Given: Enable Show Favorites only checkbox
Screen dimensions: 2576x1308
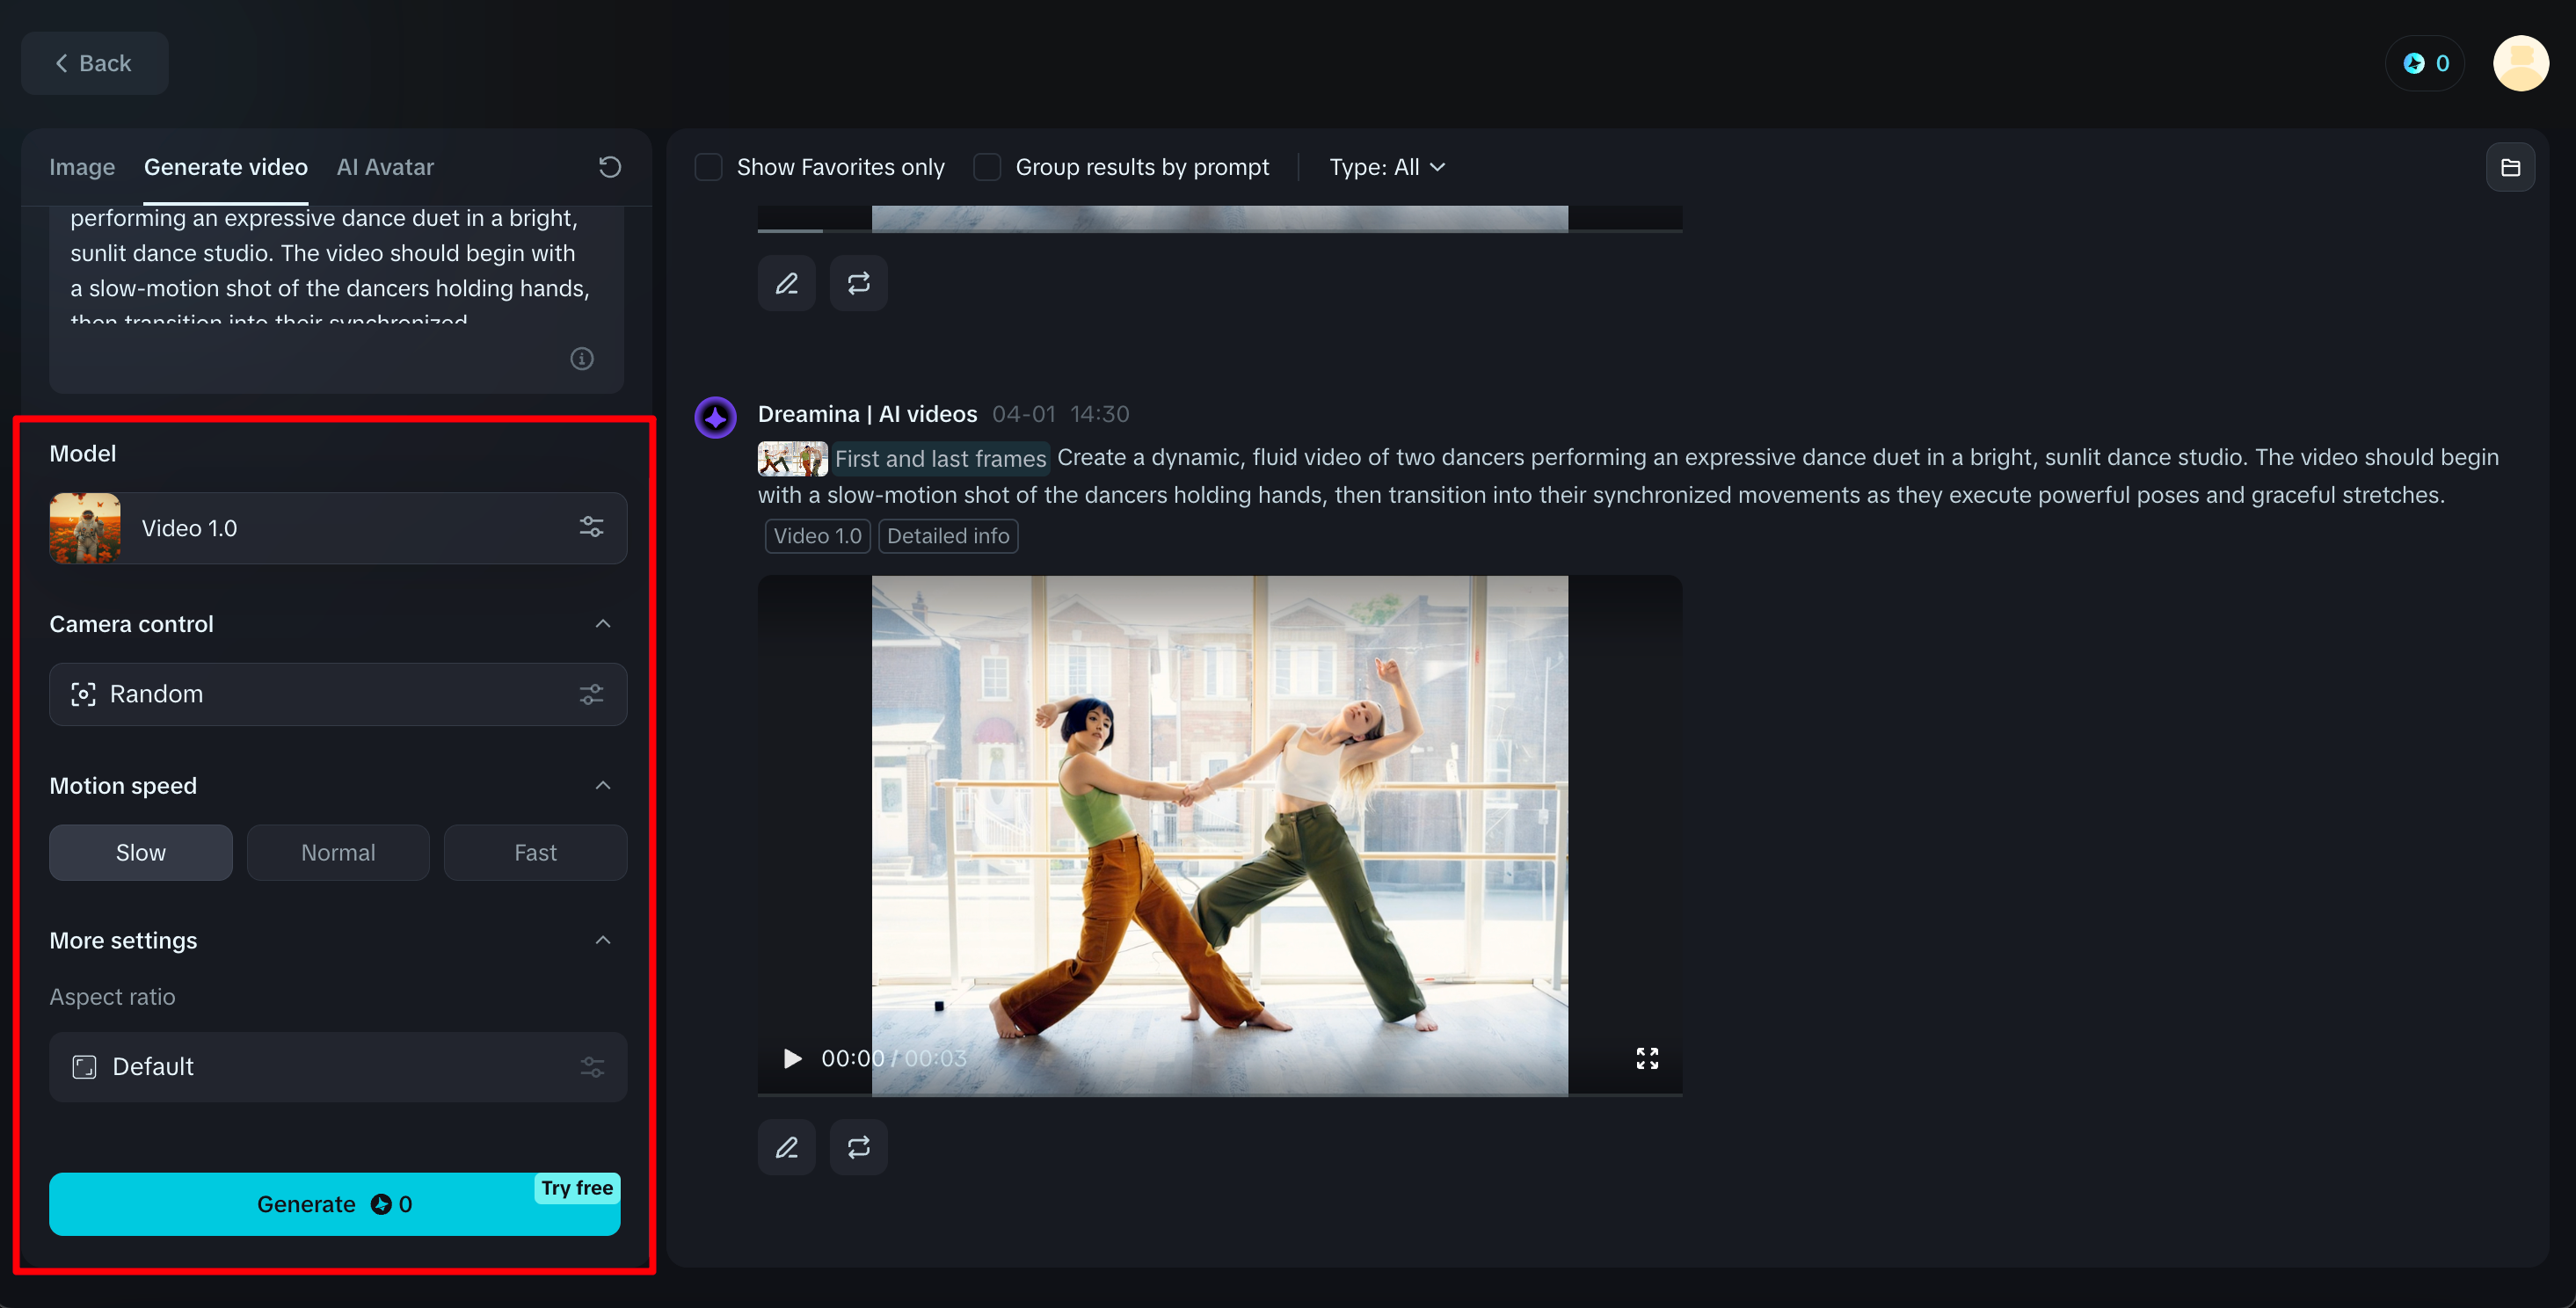Looking at the screenshot, I should [709, 167].
